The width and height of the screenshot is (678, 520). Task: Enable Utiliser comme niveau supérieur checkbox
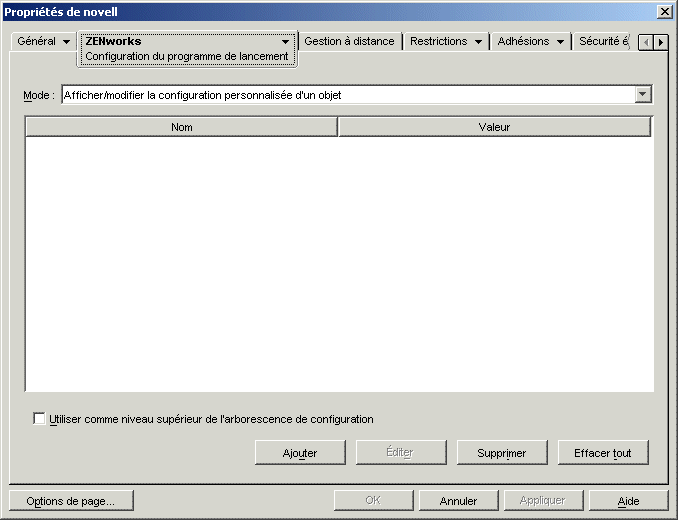(x=39, y=419)
